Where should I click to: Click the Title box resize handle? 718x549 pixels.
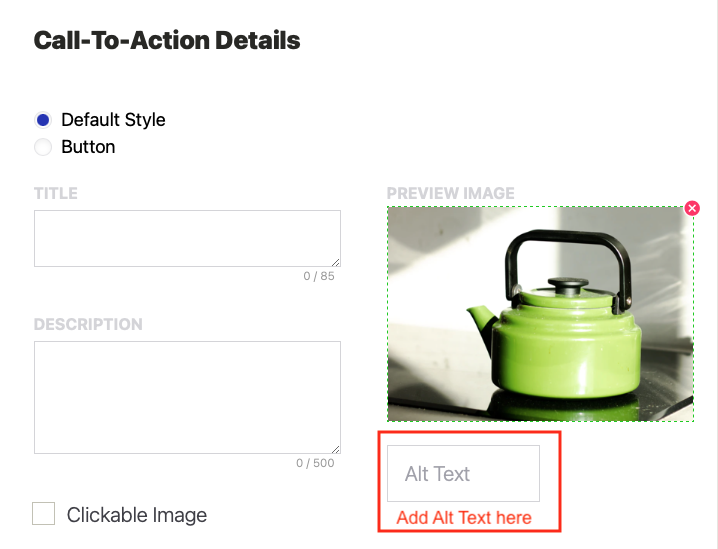click(335, 261)
